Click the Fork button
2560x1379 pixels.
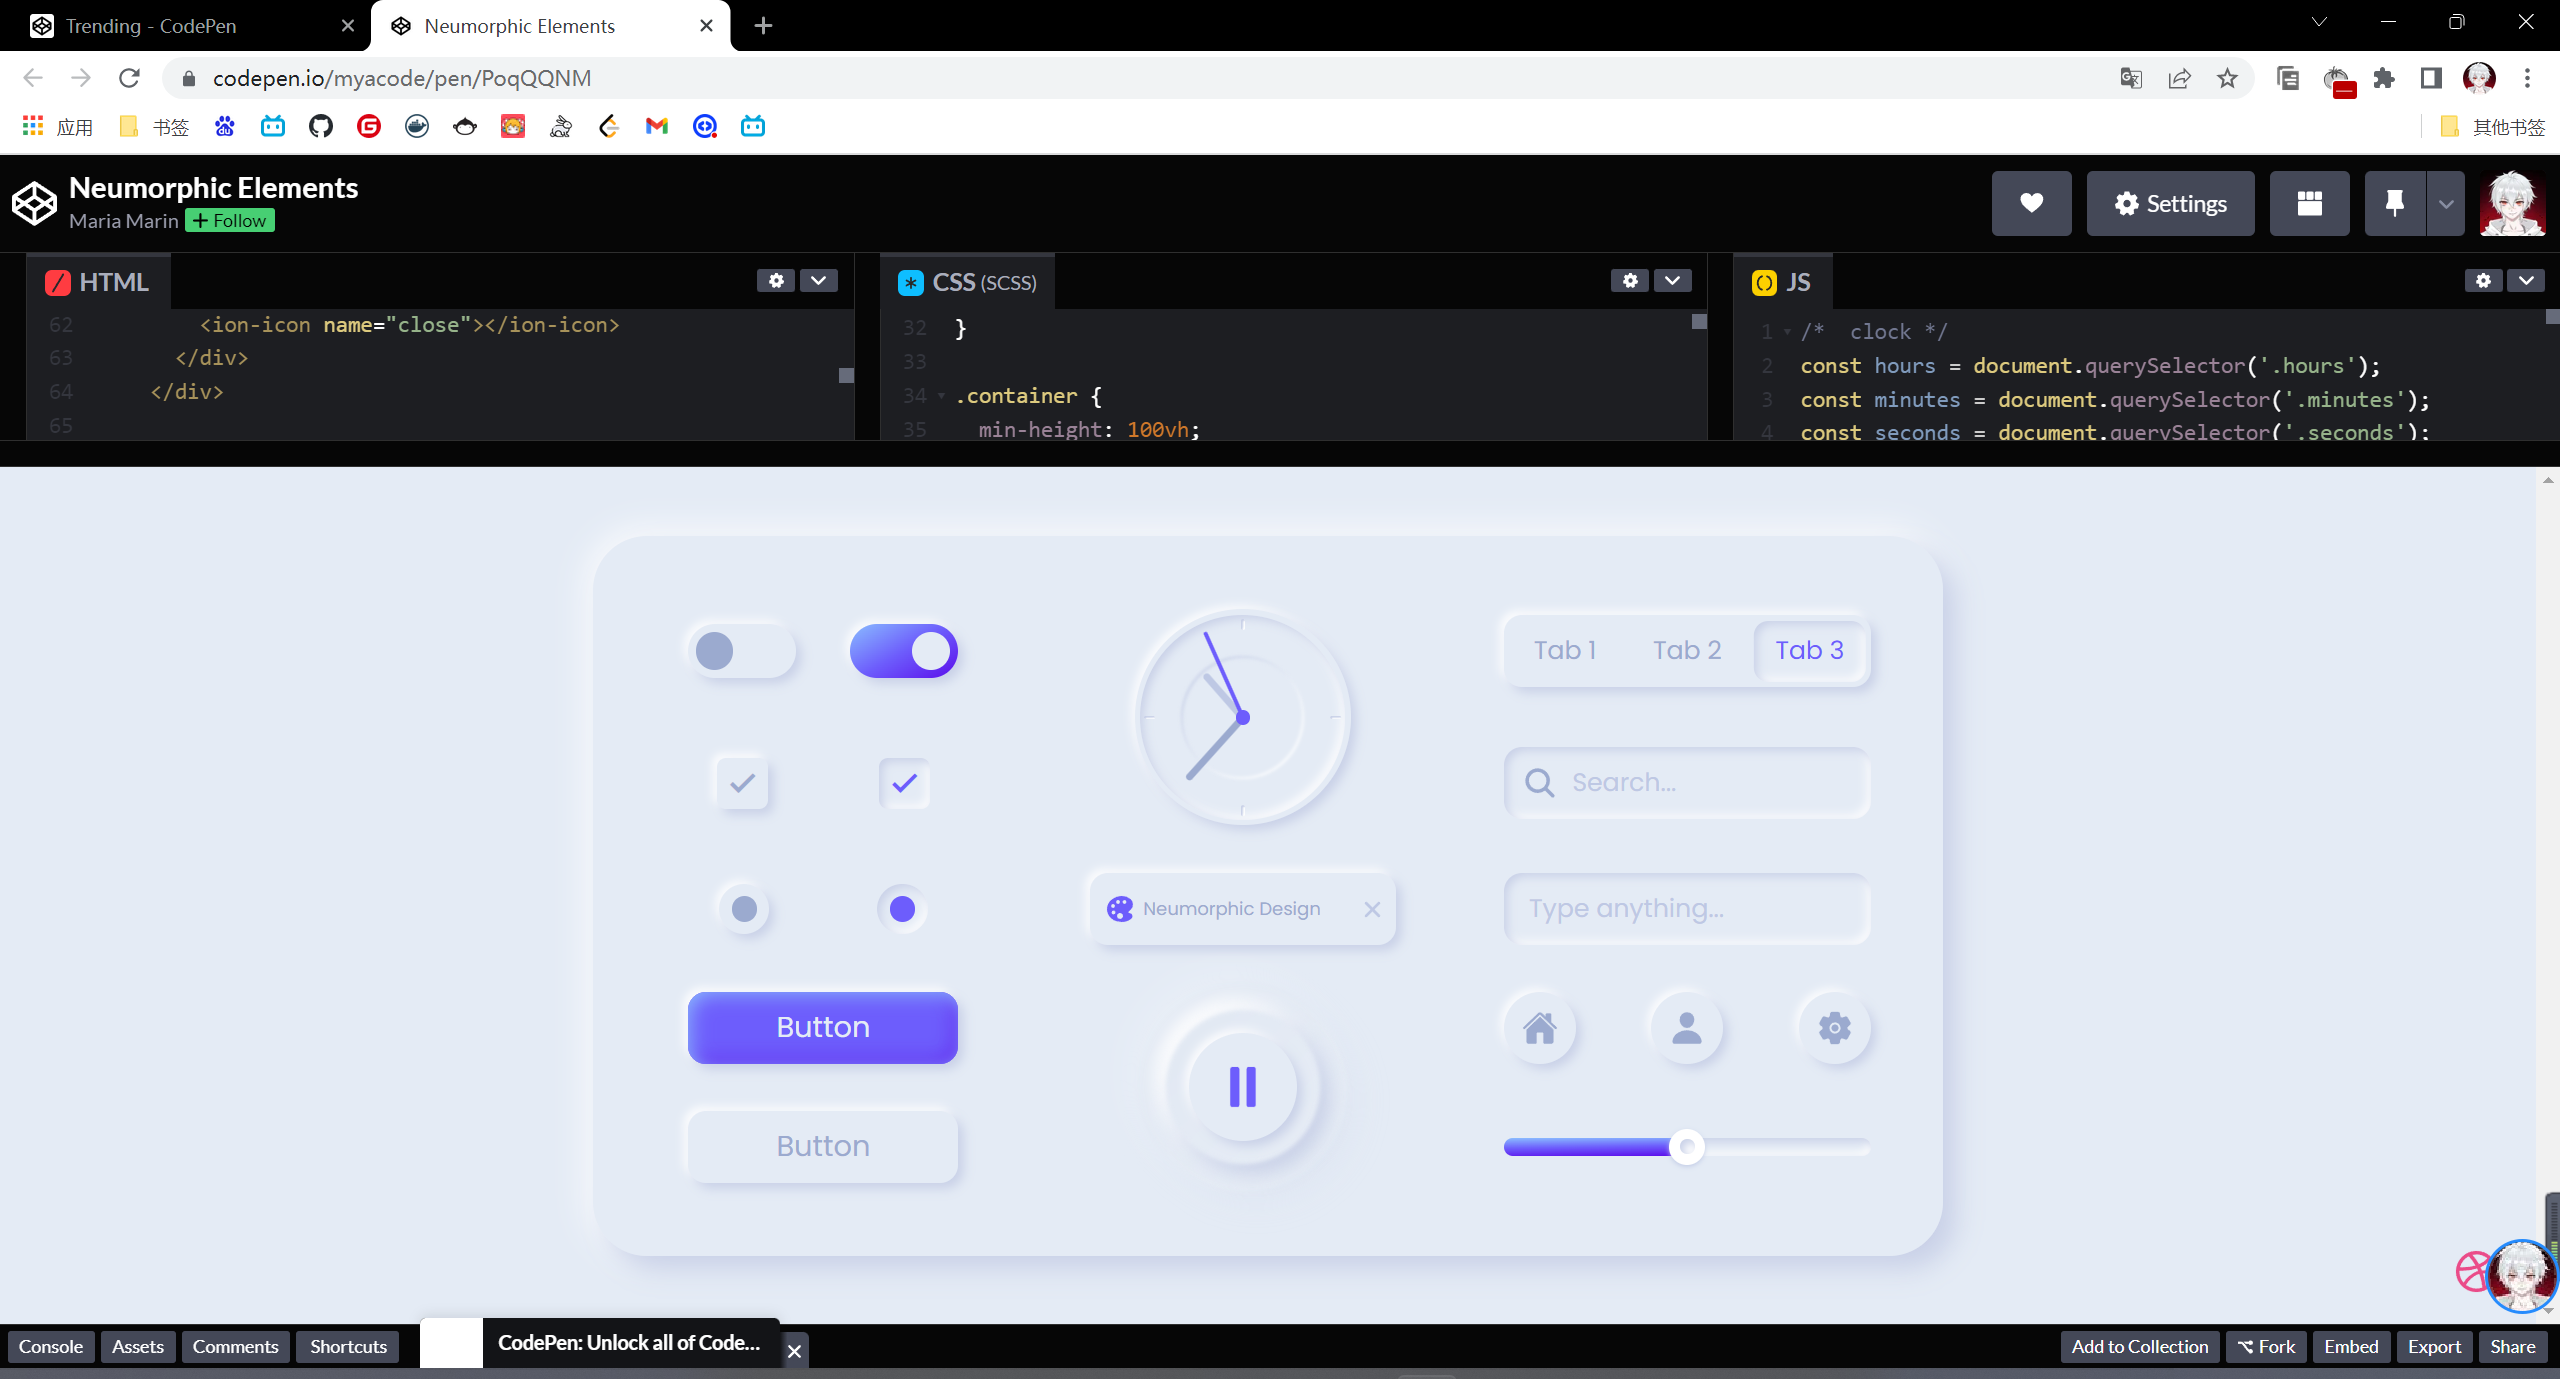2266,1346
